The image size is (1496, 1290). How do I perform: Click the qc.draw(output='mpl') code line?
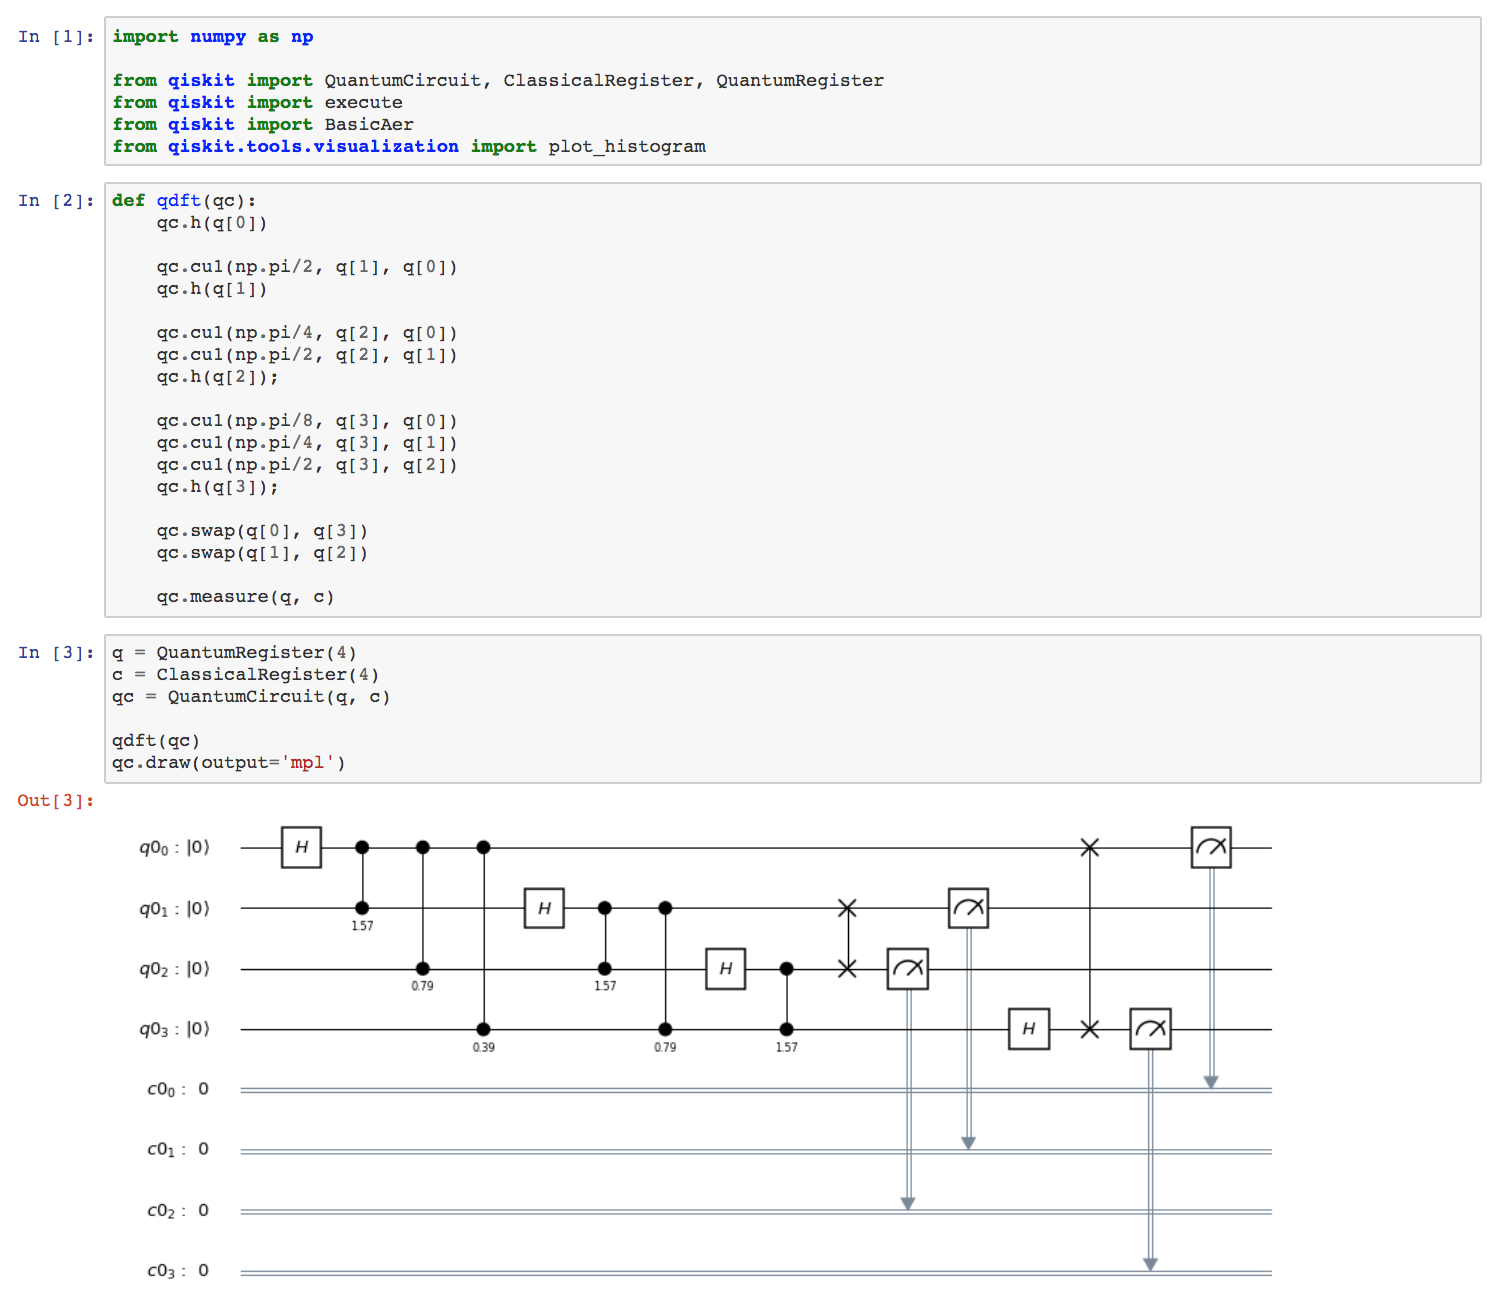click(x=228, y=763)
